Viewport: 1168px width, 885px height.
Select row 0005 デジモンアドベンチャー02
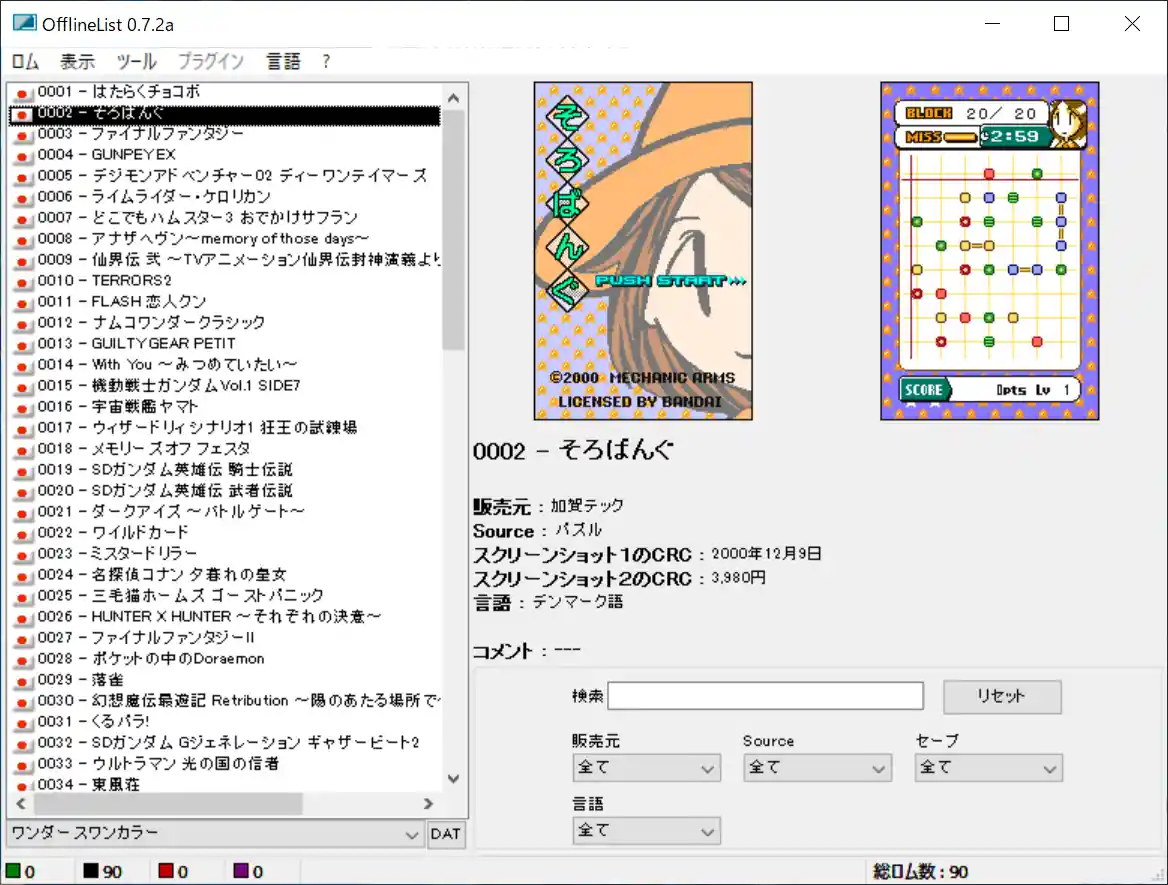coord(224,176)
